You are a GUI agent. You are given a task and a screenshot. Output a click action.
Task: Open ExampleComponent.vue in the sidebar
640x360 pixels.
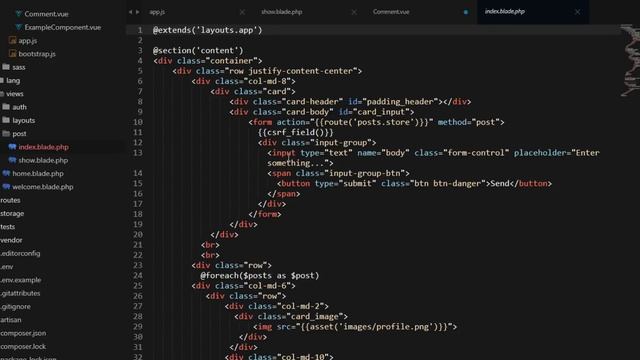[62, 27]
